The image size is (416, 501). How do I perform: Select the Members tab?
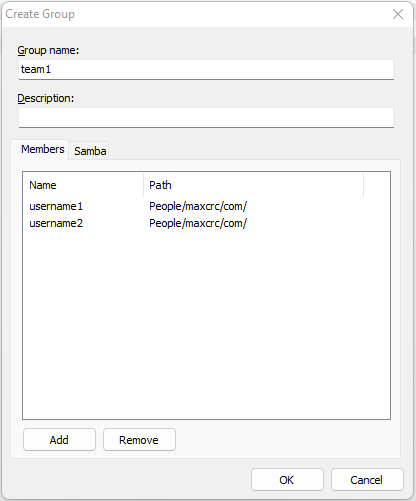click(43, 149)
